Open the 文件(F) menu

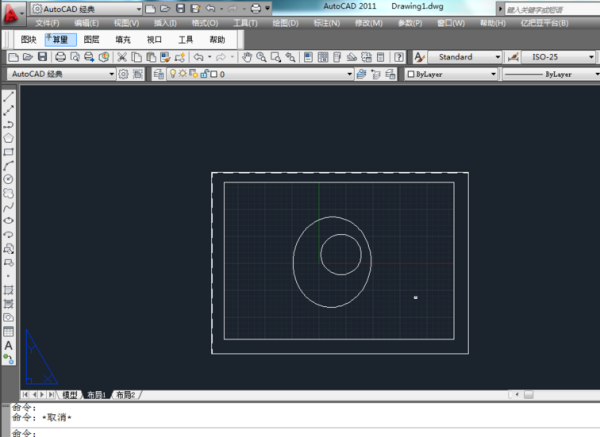(47, 23)
